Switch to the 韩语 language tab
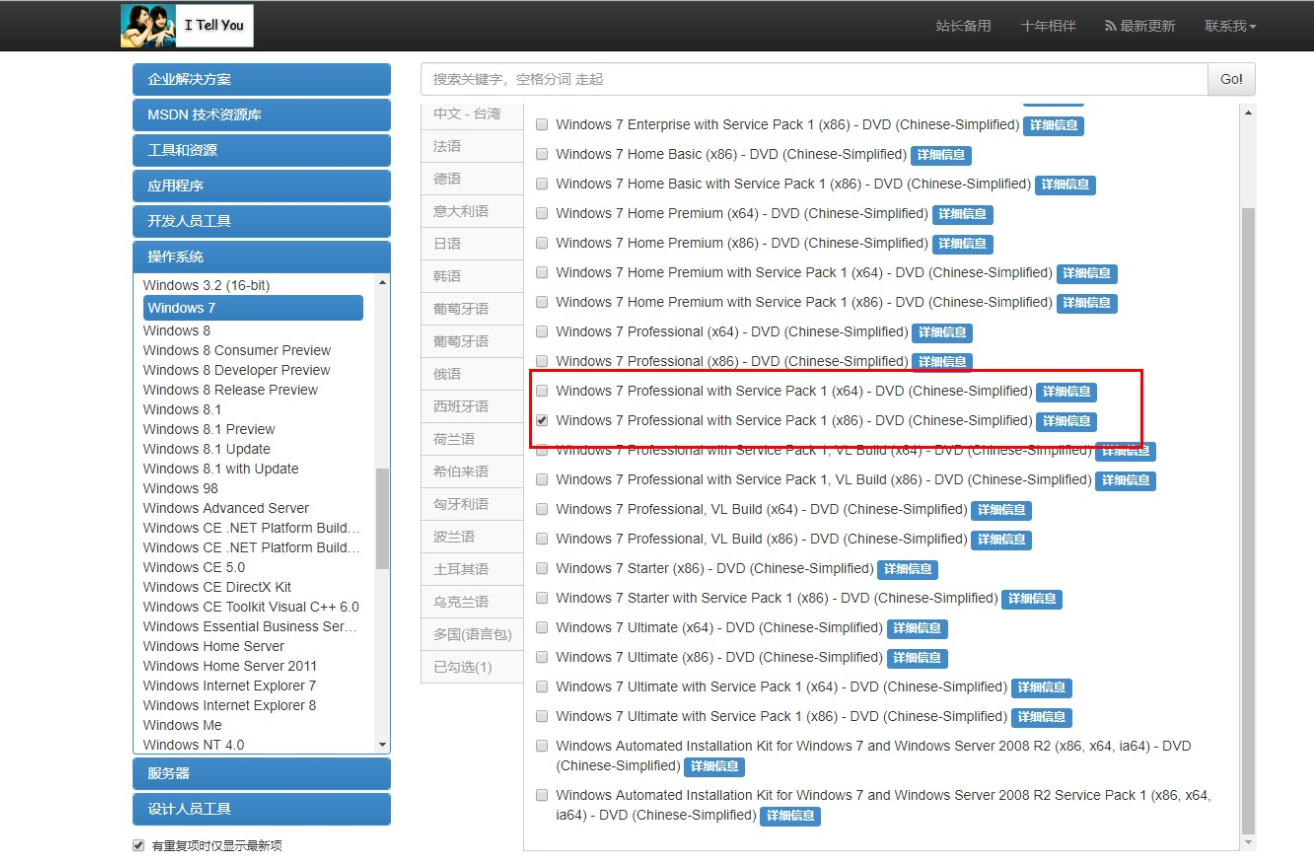This screenshot has height=867, width=1314. click(x=472, y=276)
